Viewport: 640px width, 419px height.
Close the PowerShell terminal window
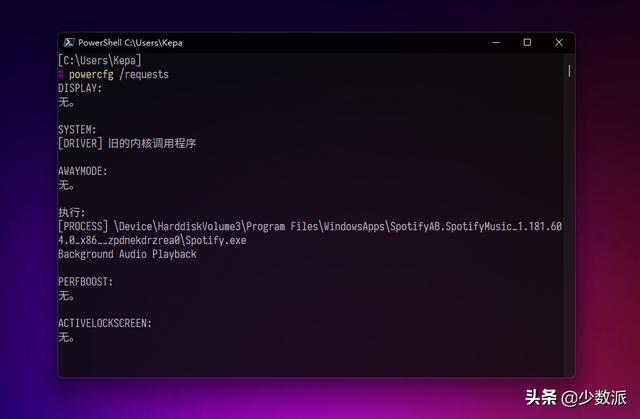pyautogui.click(x=559, y=42)
